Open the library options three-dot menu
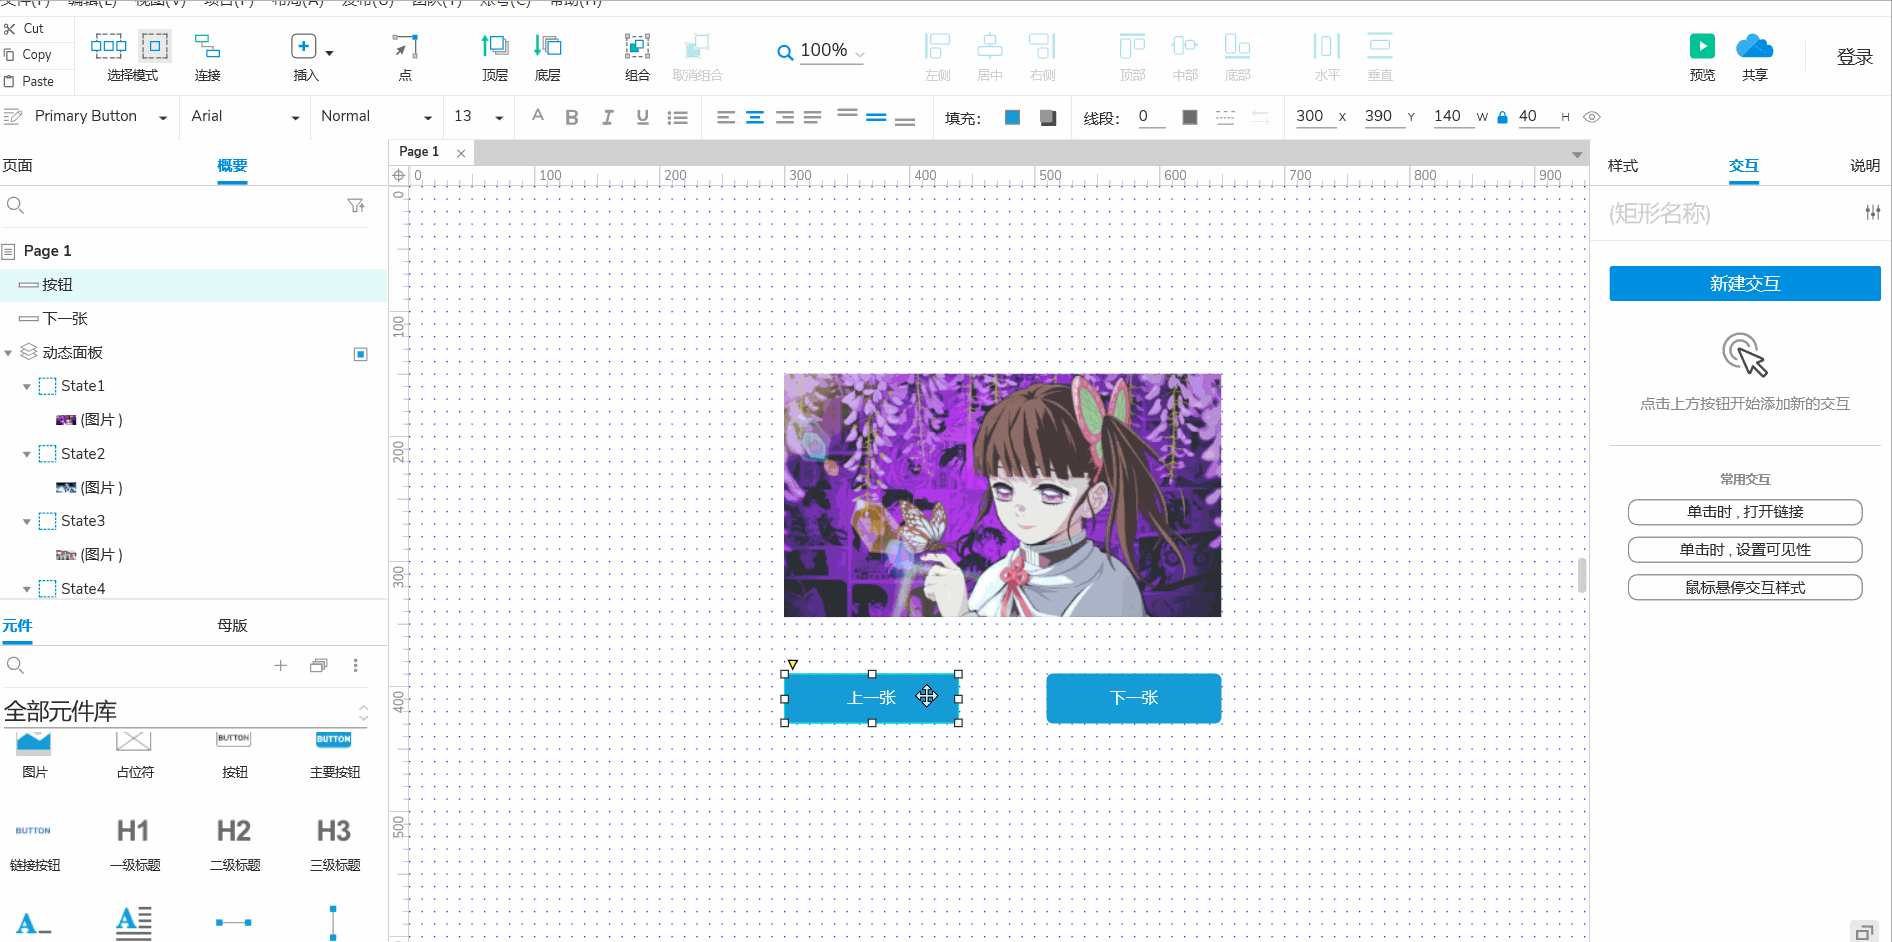 355,665
